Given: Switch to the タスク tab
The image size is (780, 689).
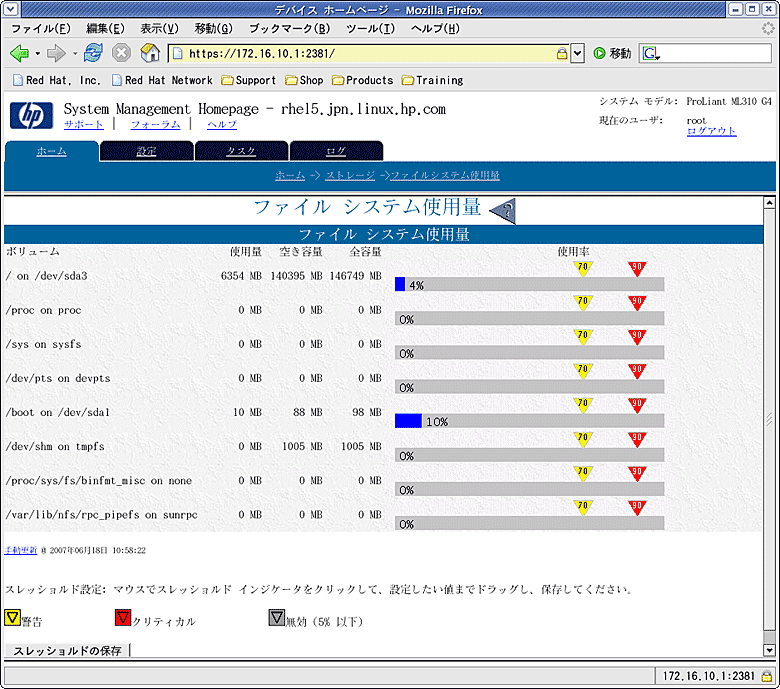Looking at the screenshot, I should tap(241, 151).
